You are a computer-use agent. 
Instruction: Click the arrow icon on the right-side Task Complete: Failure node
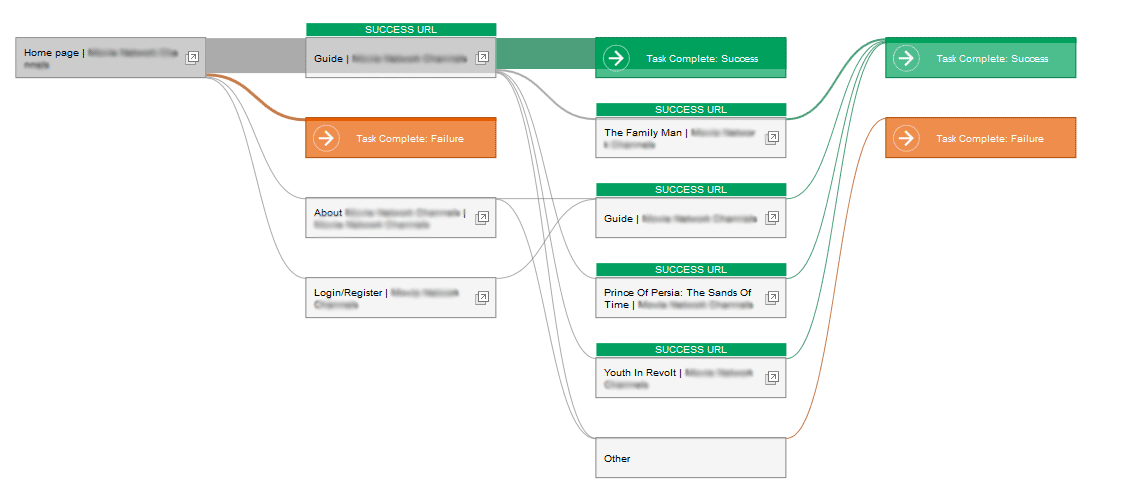tap(906, 138)
